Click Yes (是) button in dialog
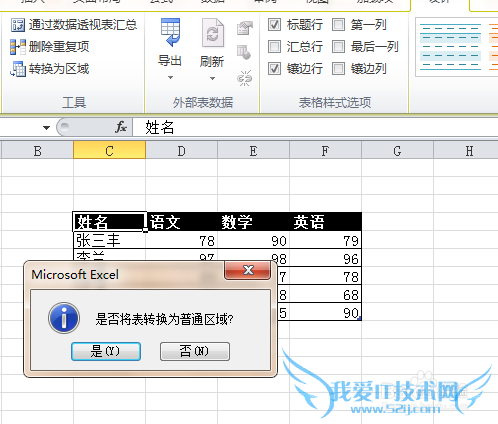 coord(106,351)
